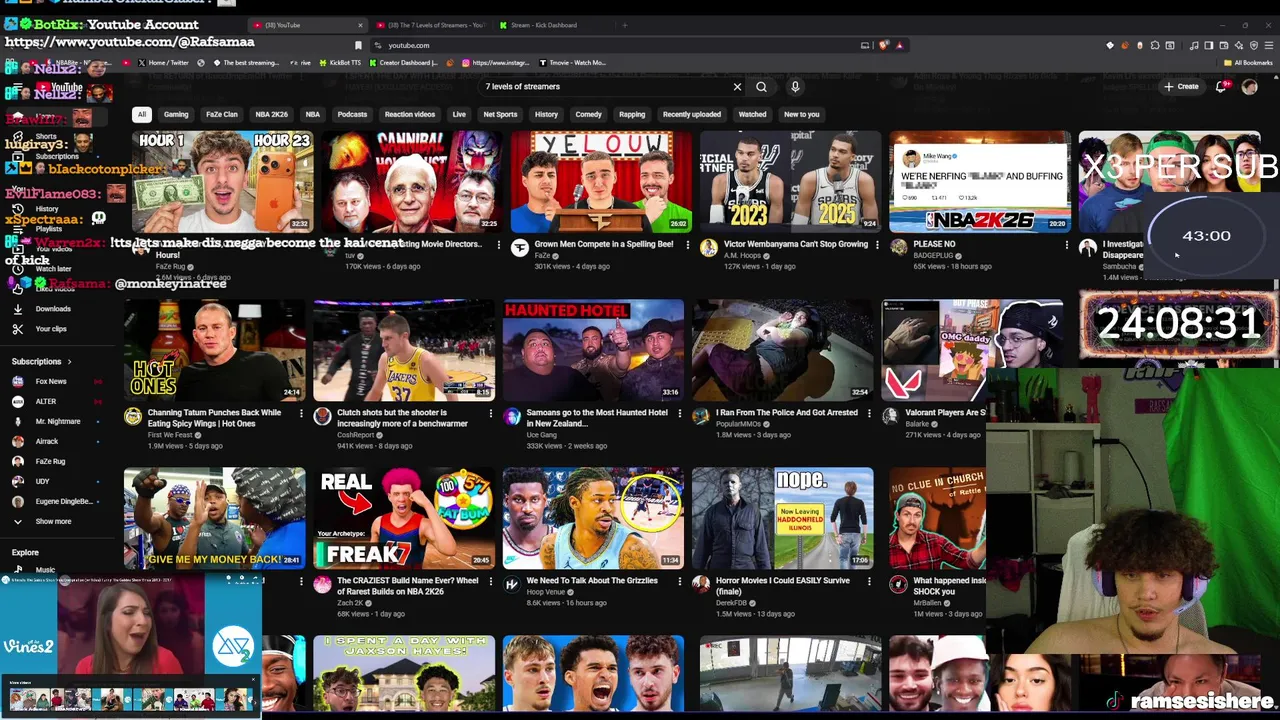Click the Create button
Viewport: 1280px width, 720px height.
tap(1181, 87)
